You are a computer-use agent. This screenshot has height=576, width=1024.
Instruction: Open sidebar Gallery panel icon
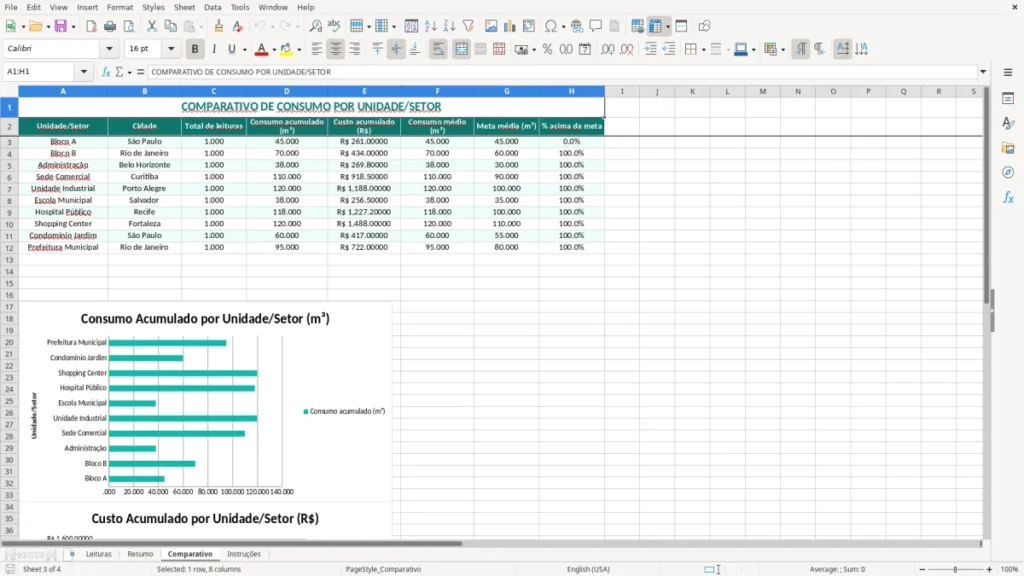(x=1008, y=148)
